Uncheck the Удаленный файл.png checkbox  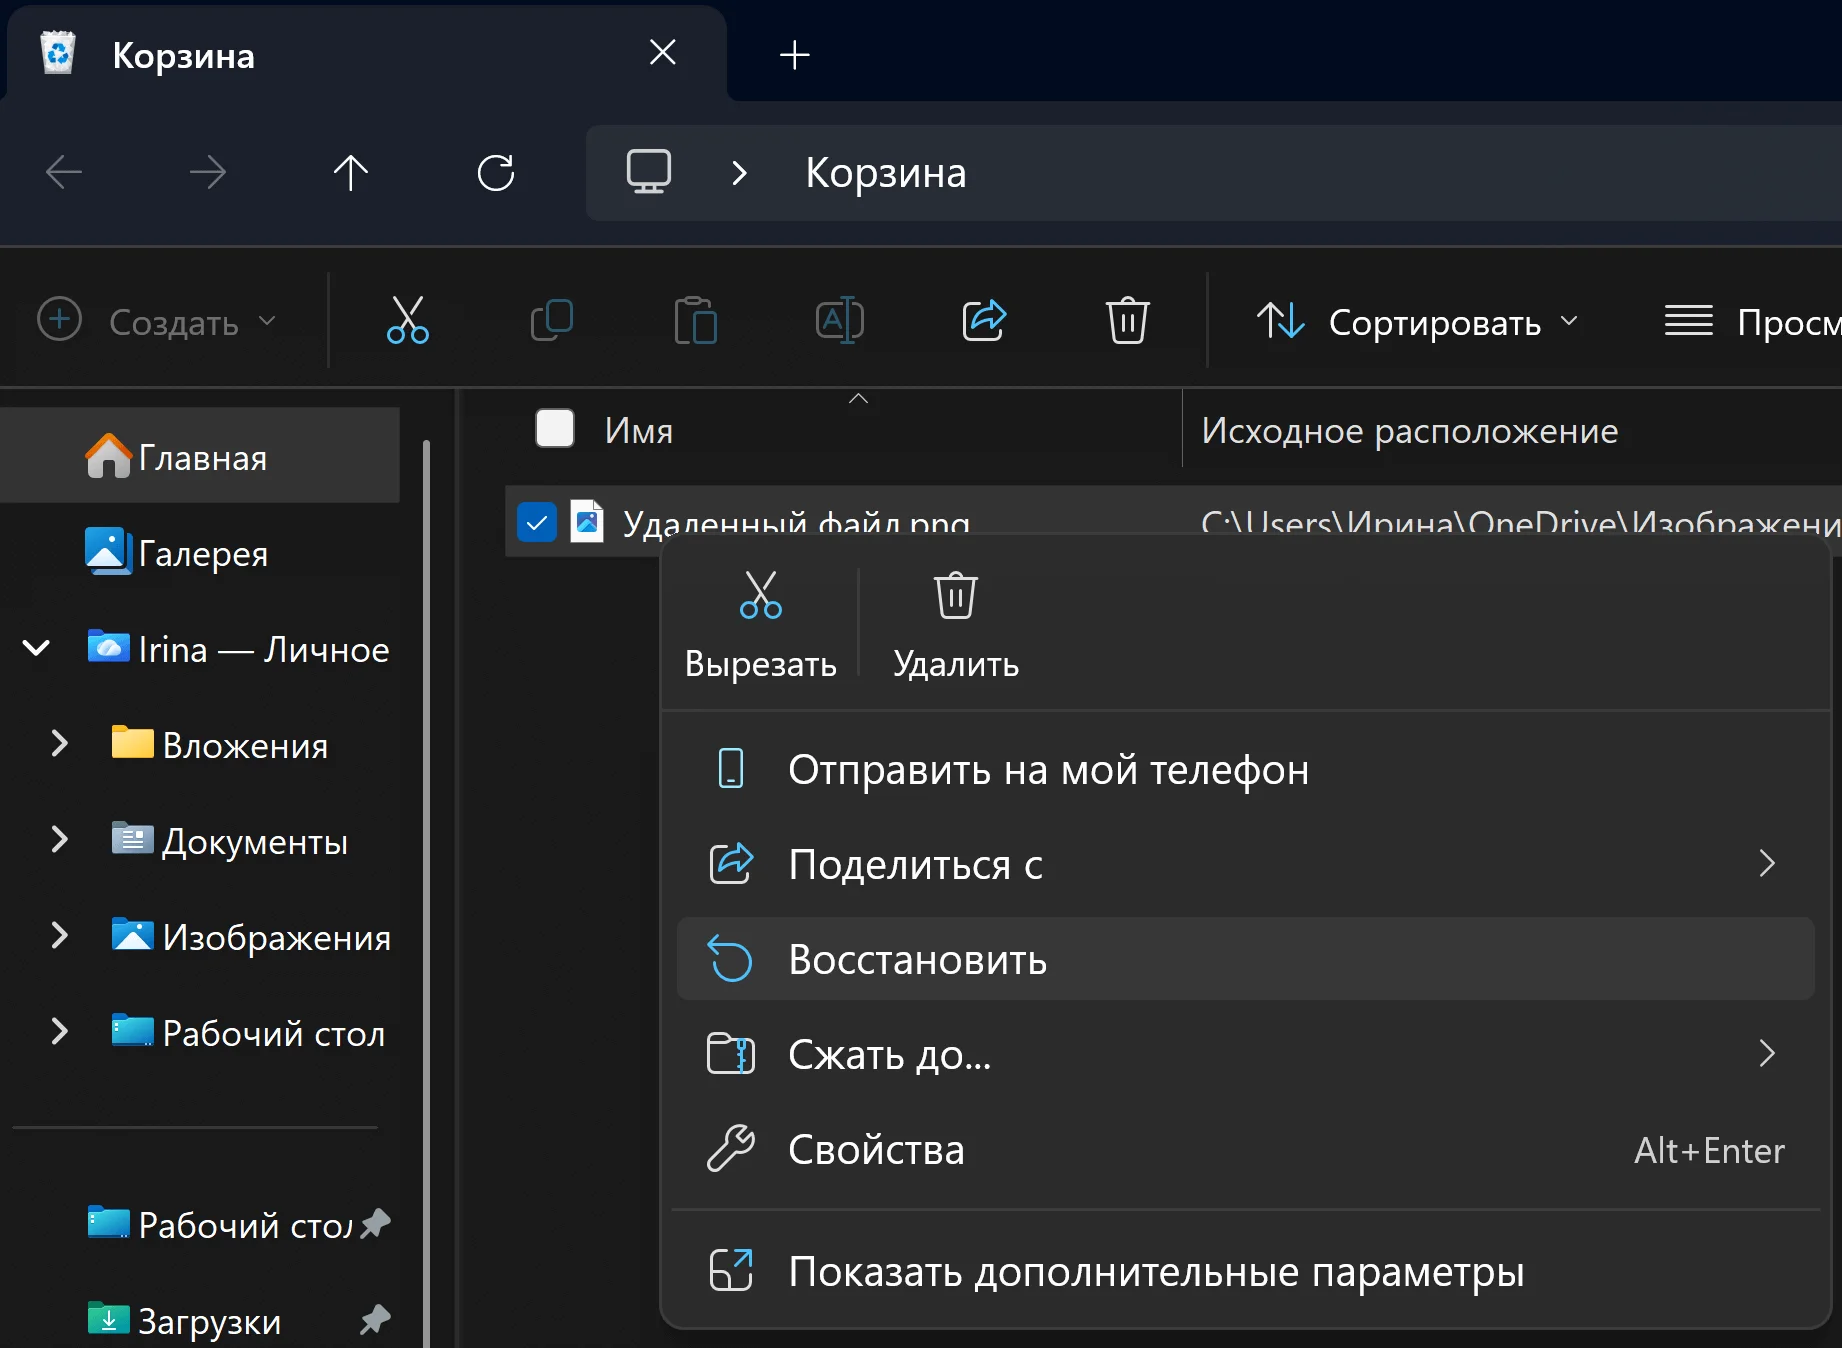click(x=537, y=522)
